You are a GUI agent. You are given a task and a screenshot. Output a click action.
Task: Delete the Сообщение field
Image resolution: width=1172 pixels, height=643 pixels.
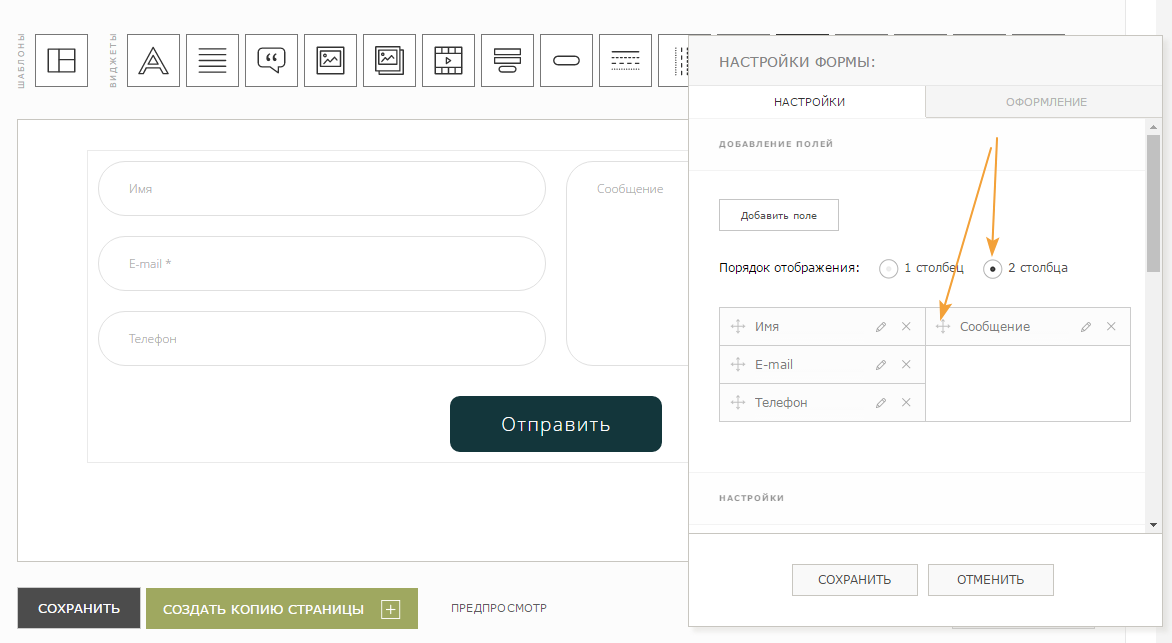pos(1111,327)
